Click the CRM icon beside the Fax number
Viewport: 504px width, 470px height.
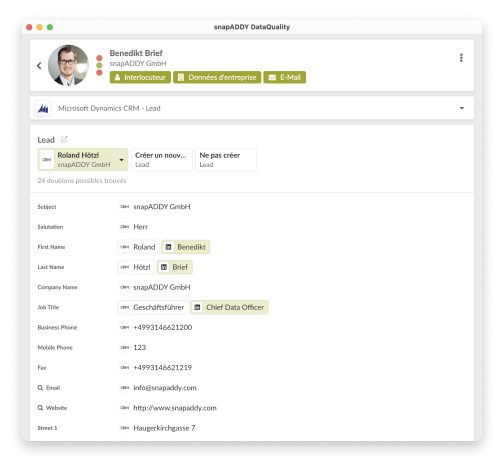(125, 368)
